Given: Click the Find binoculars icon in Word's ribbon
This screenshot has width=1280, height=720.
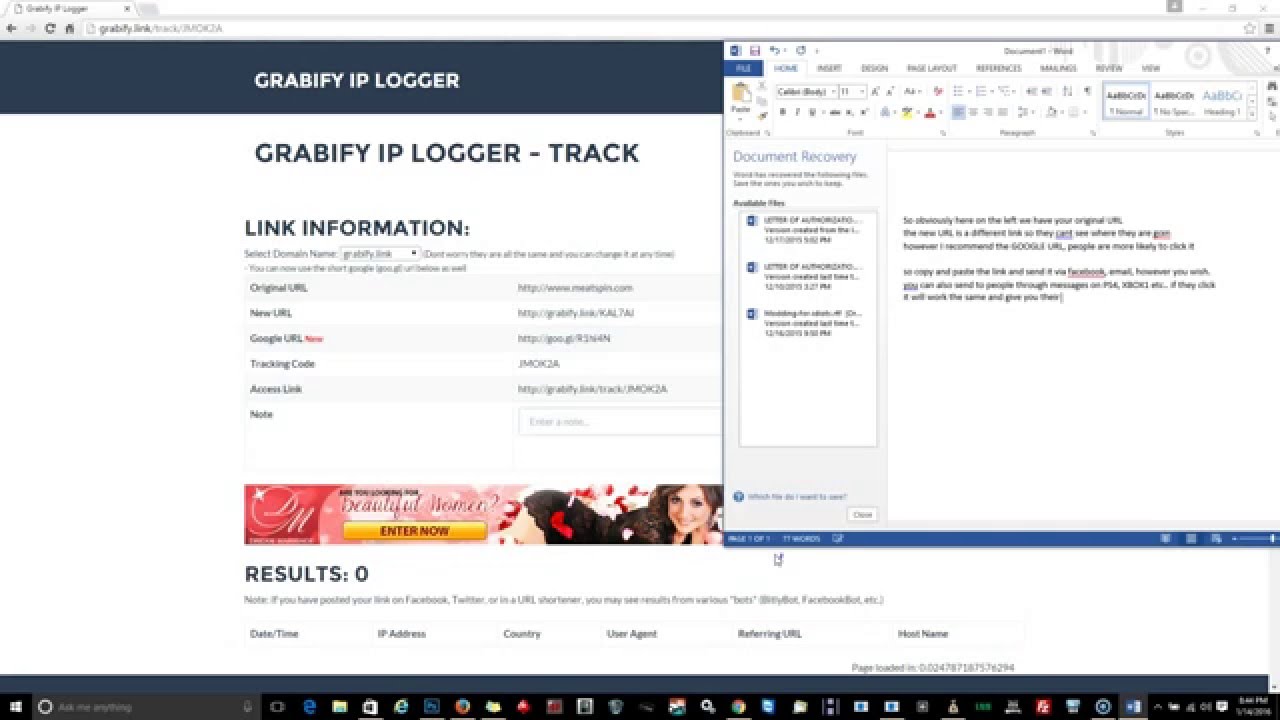Looking at the screenshot, I should (x=1272, y=86).
